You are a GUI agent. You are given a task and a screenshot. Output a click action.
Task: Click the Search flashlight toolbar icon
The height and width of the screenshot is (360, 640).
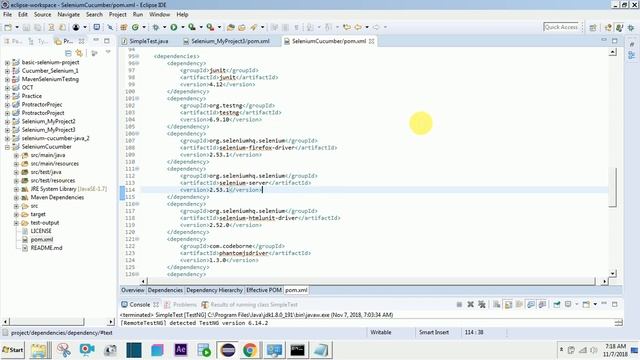click(x=253, y=27)
